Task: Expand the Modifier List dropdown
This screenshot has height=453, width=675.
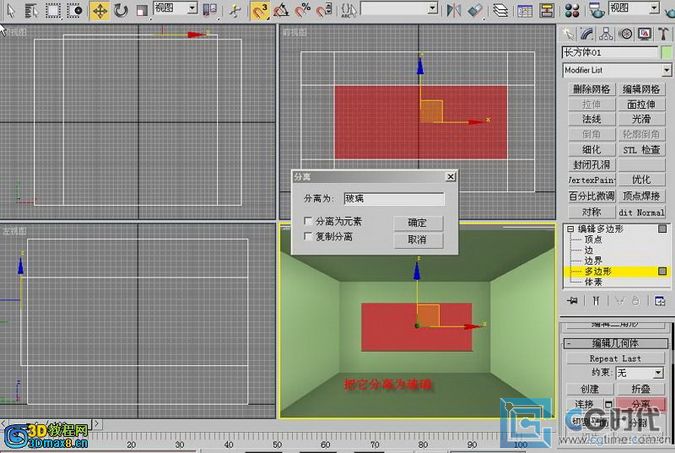Action: [666, 70]
